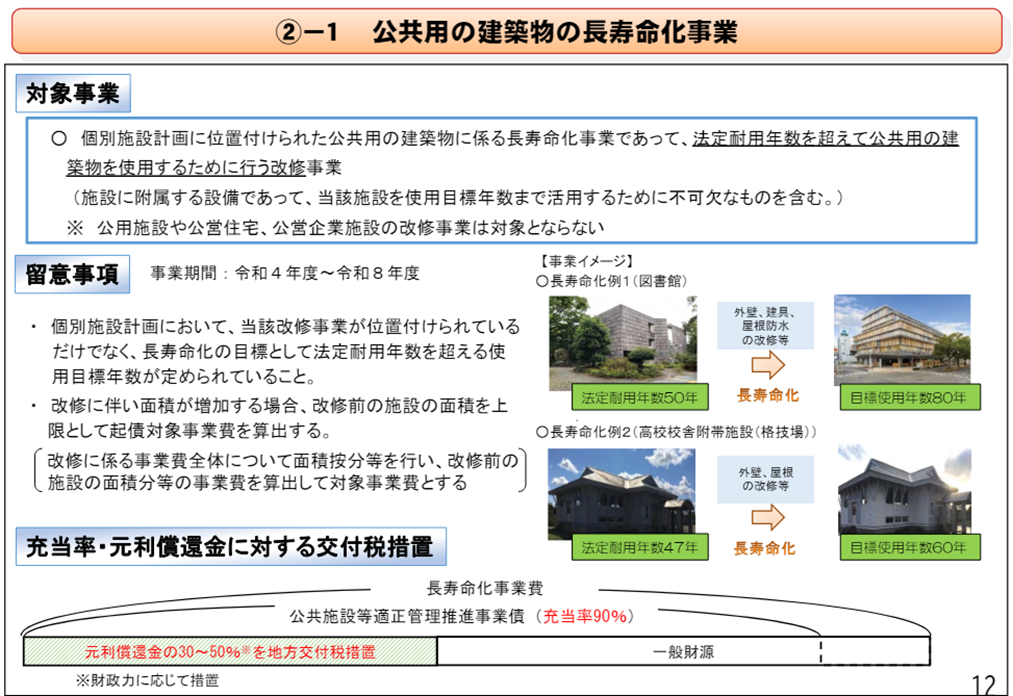The width and height of the screenshot is (1013, 696).
Task: Select the library photo before renovation
Action: [616, 343]
